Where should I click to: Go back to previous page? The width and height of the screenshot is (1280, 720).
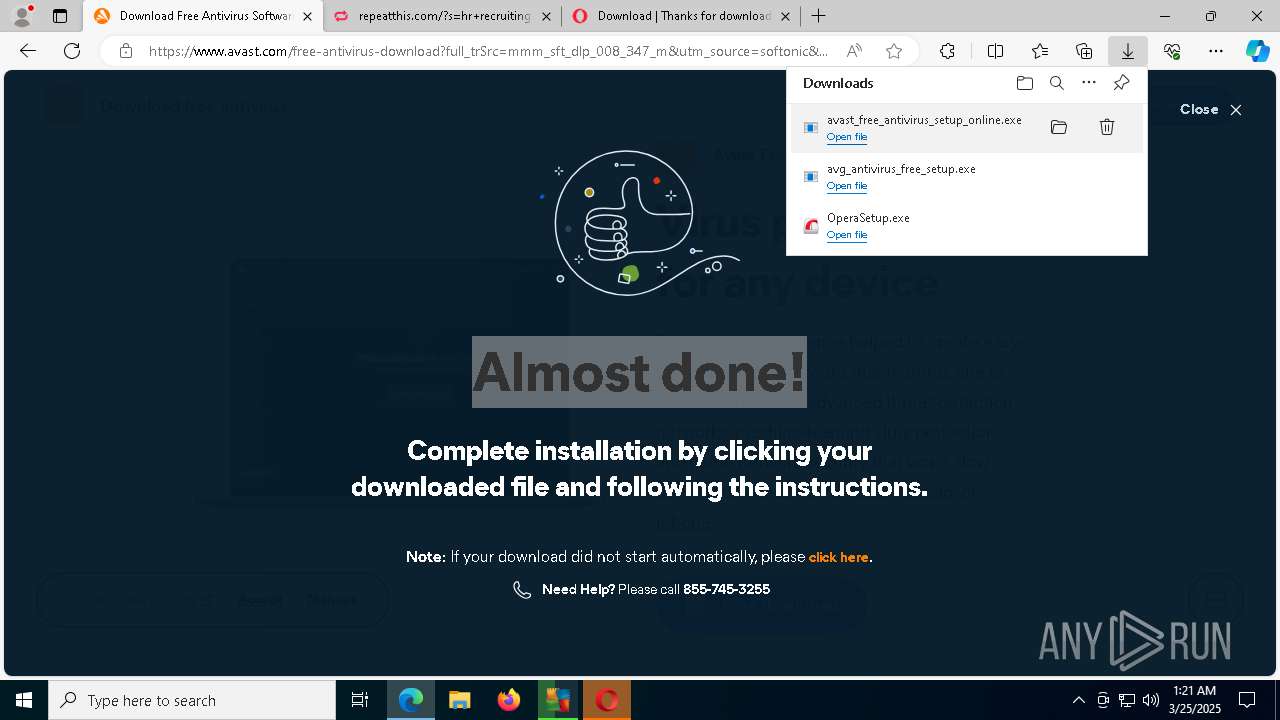pos(28,51)
